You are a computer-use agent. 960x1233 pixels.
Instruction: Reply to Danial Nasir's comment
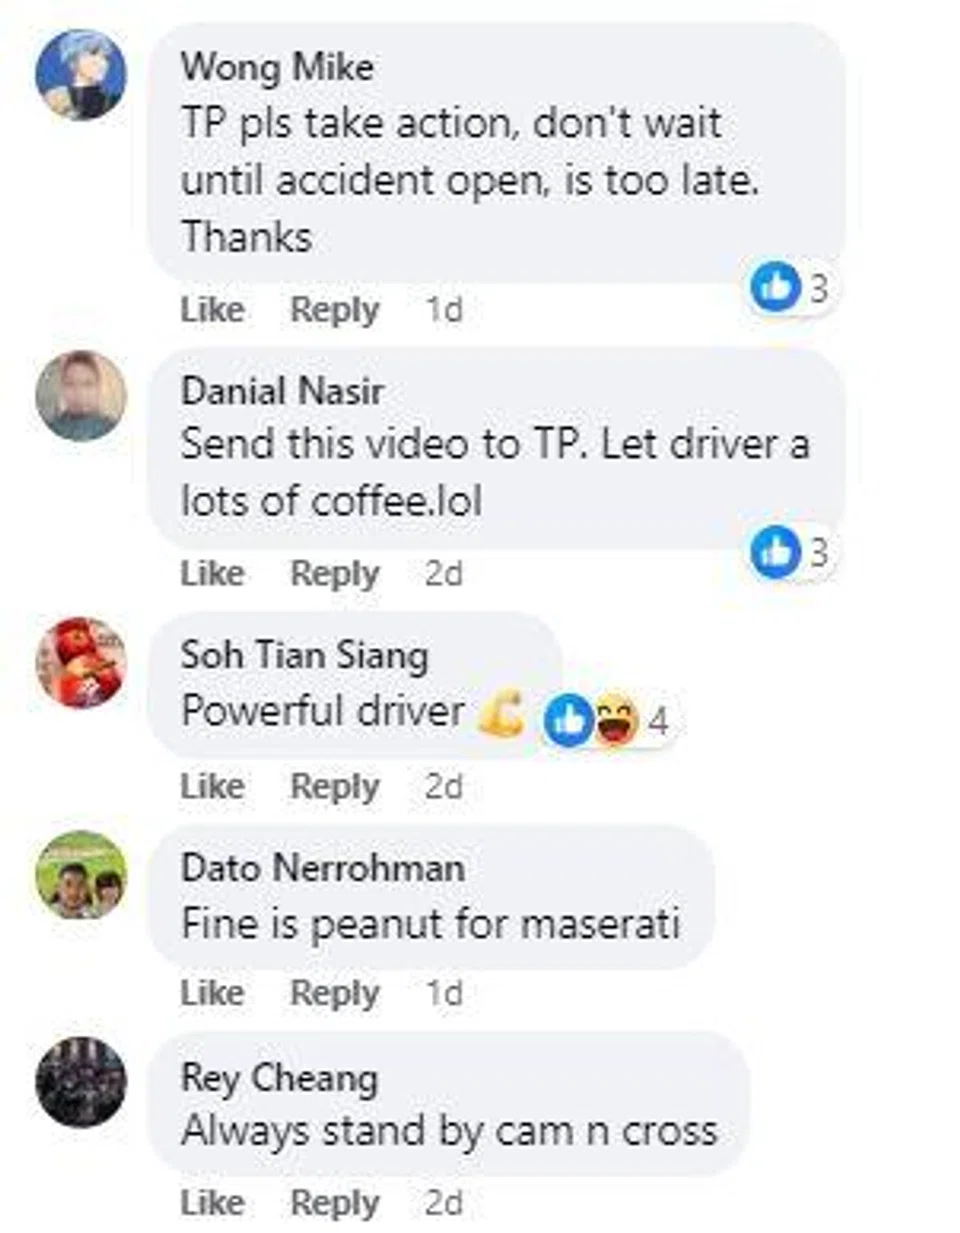pyautogui.click(x=335, y=574)
